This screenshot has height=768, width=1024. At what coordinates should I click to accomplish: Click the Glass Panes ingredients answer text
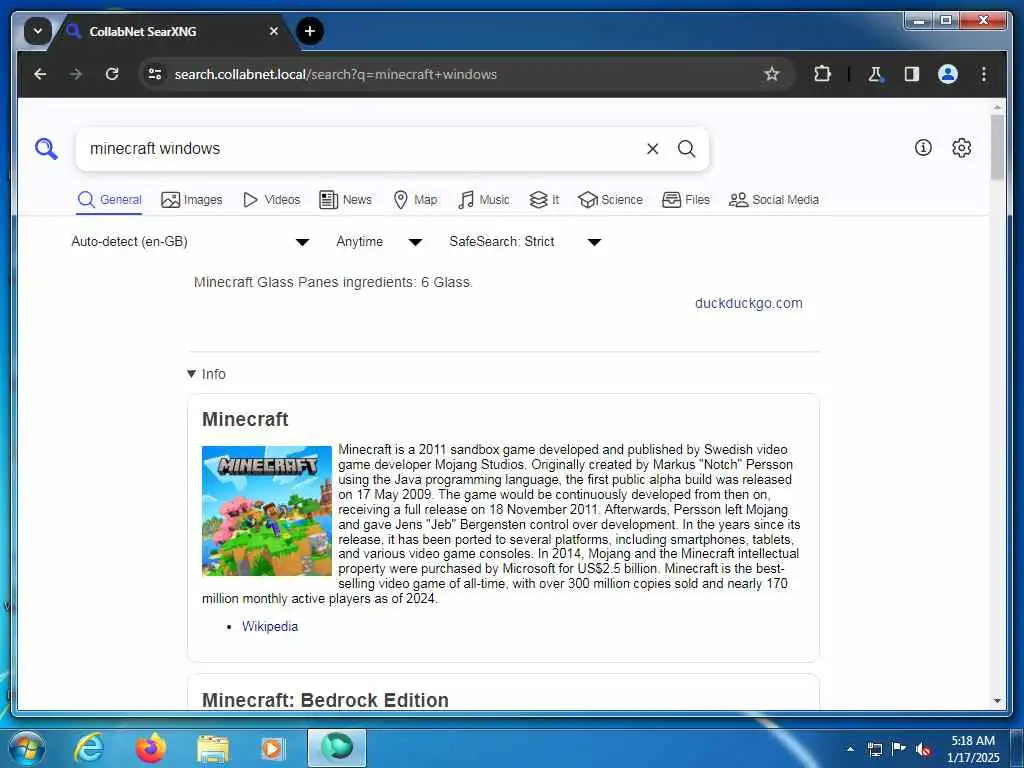[x=333, y=282]
